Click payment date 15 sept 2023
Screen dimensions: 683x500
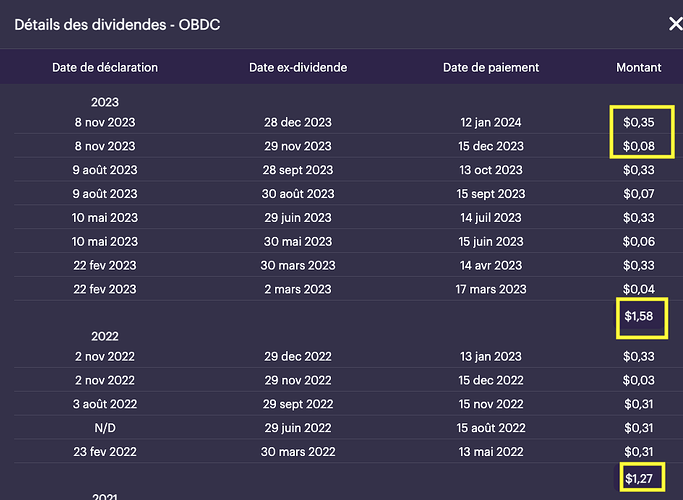(491, 194)
